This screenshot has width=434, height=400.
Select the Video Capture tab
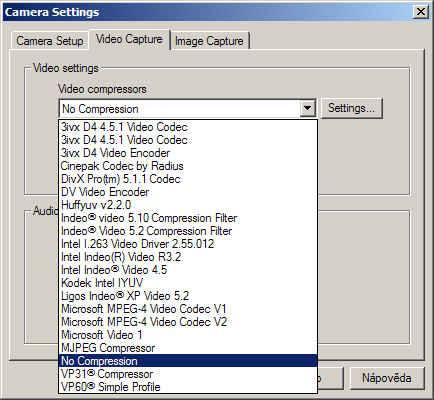point(129,39)
